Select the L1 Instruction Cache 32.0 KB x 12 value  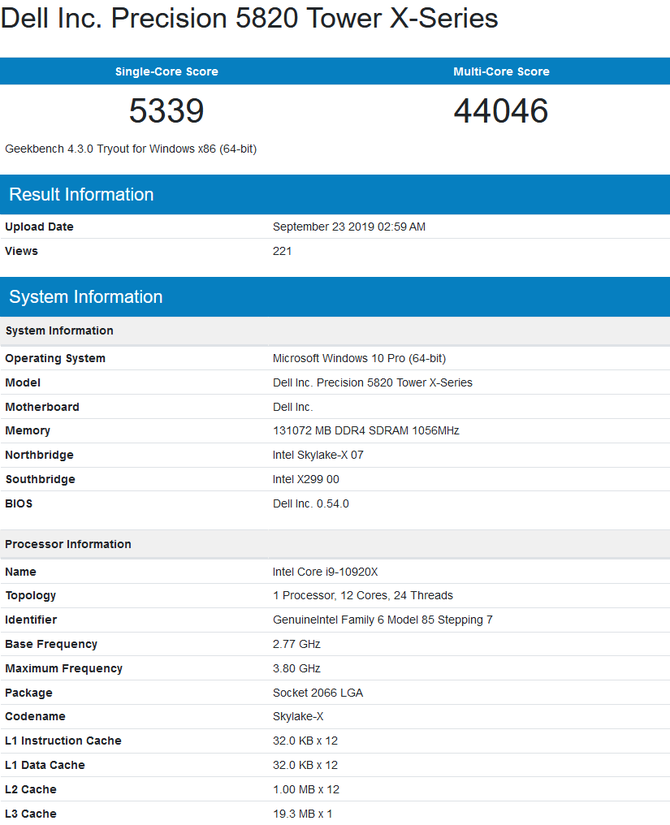305,741
